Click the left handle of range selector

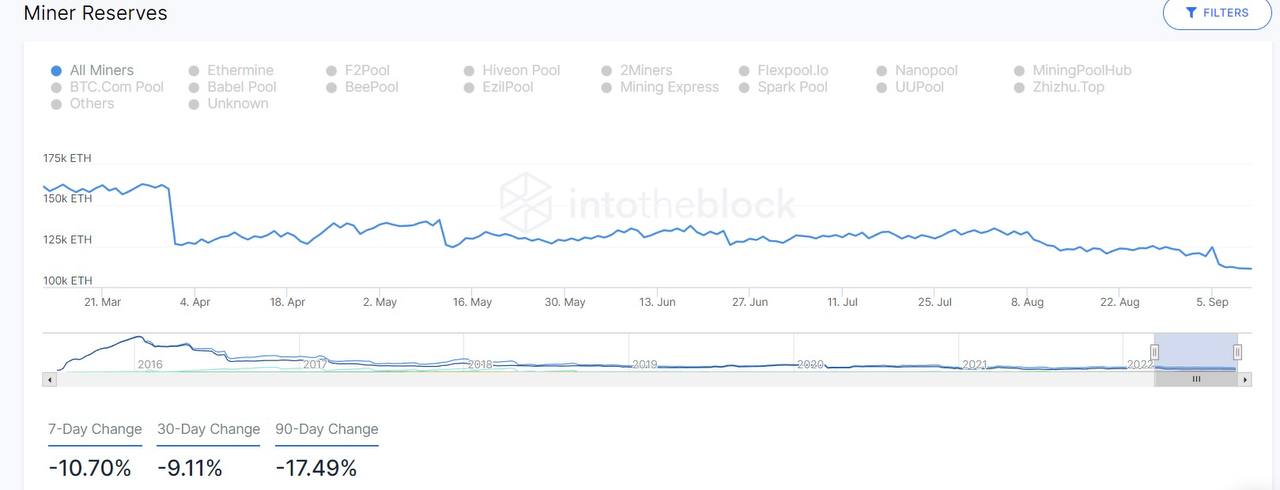(1154, 352)
